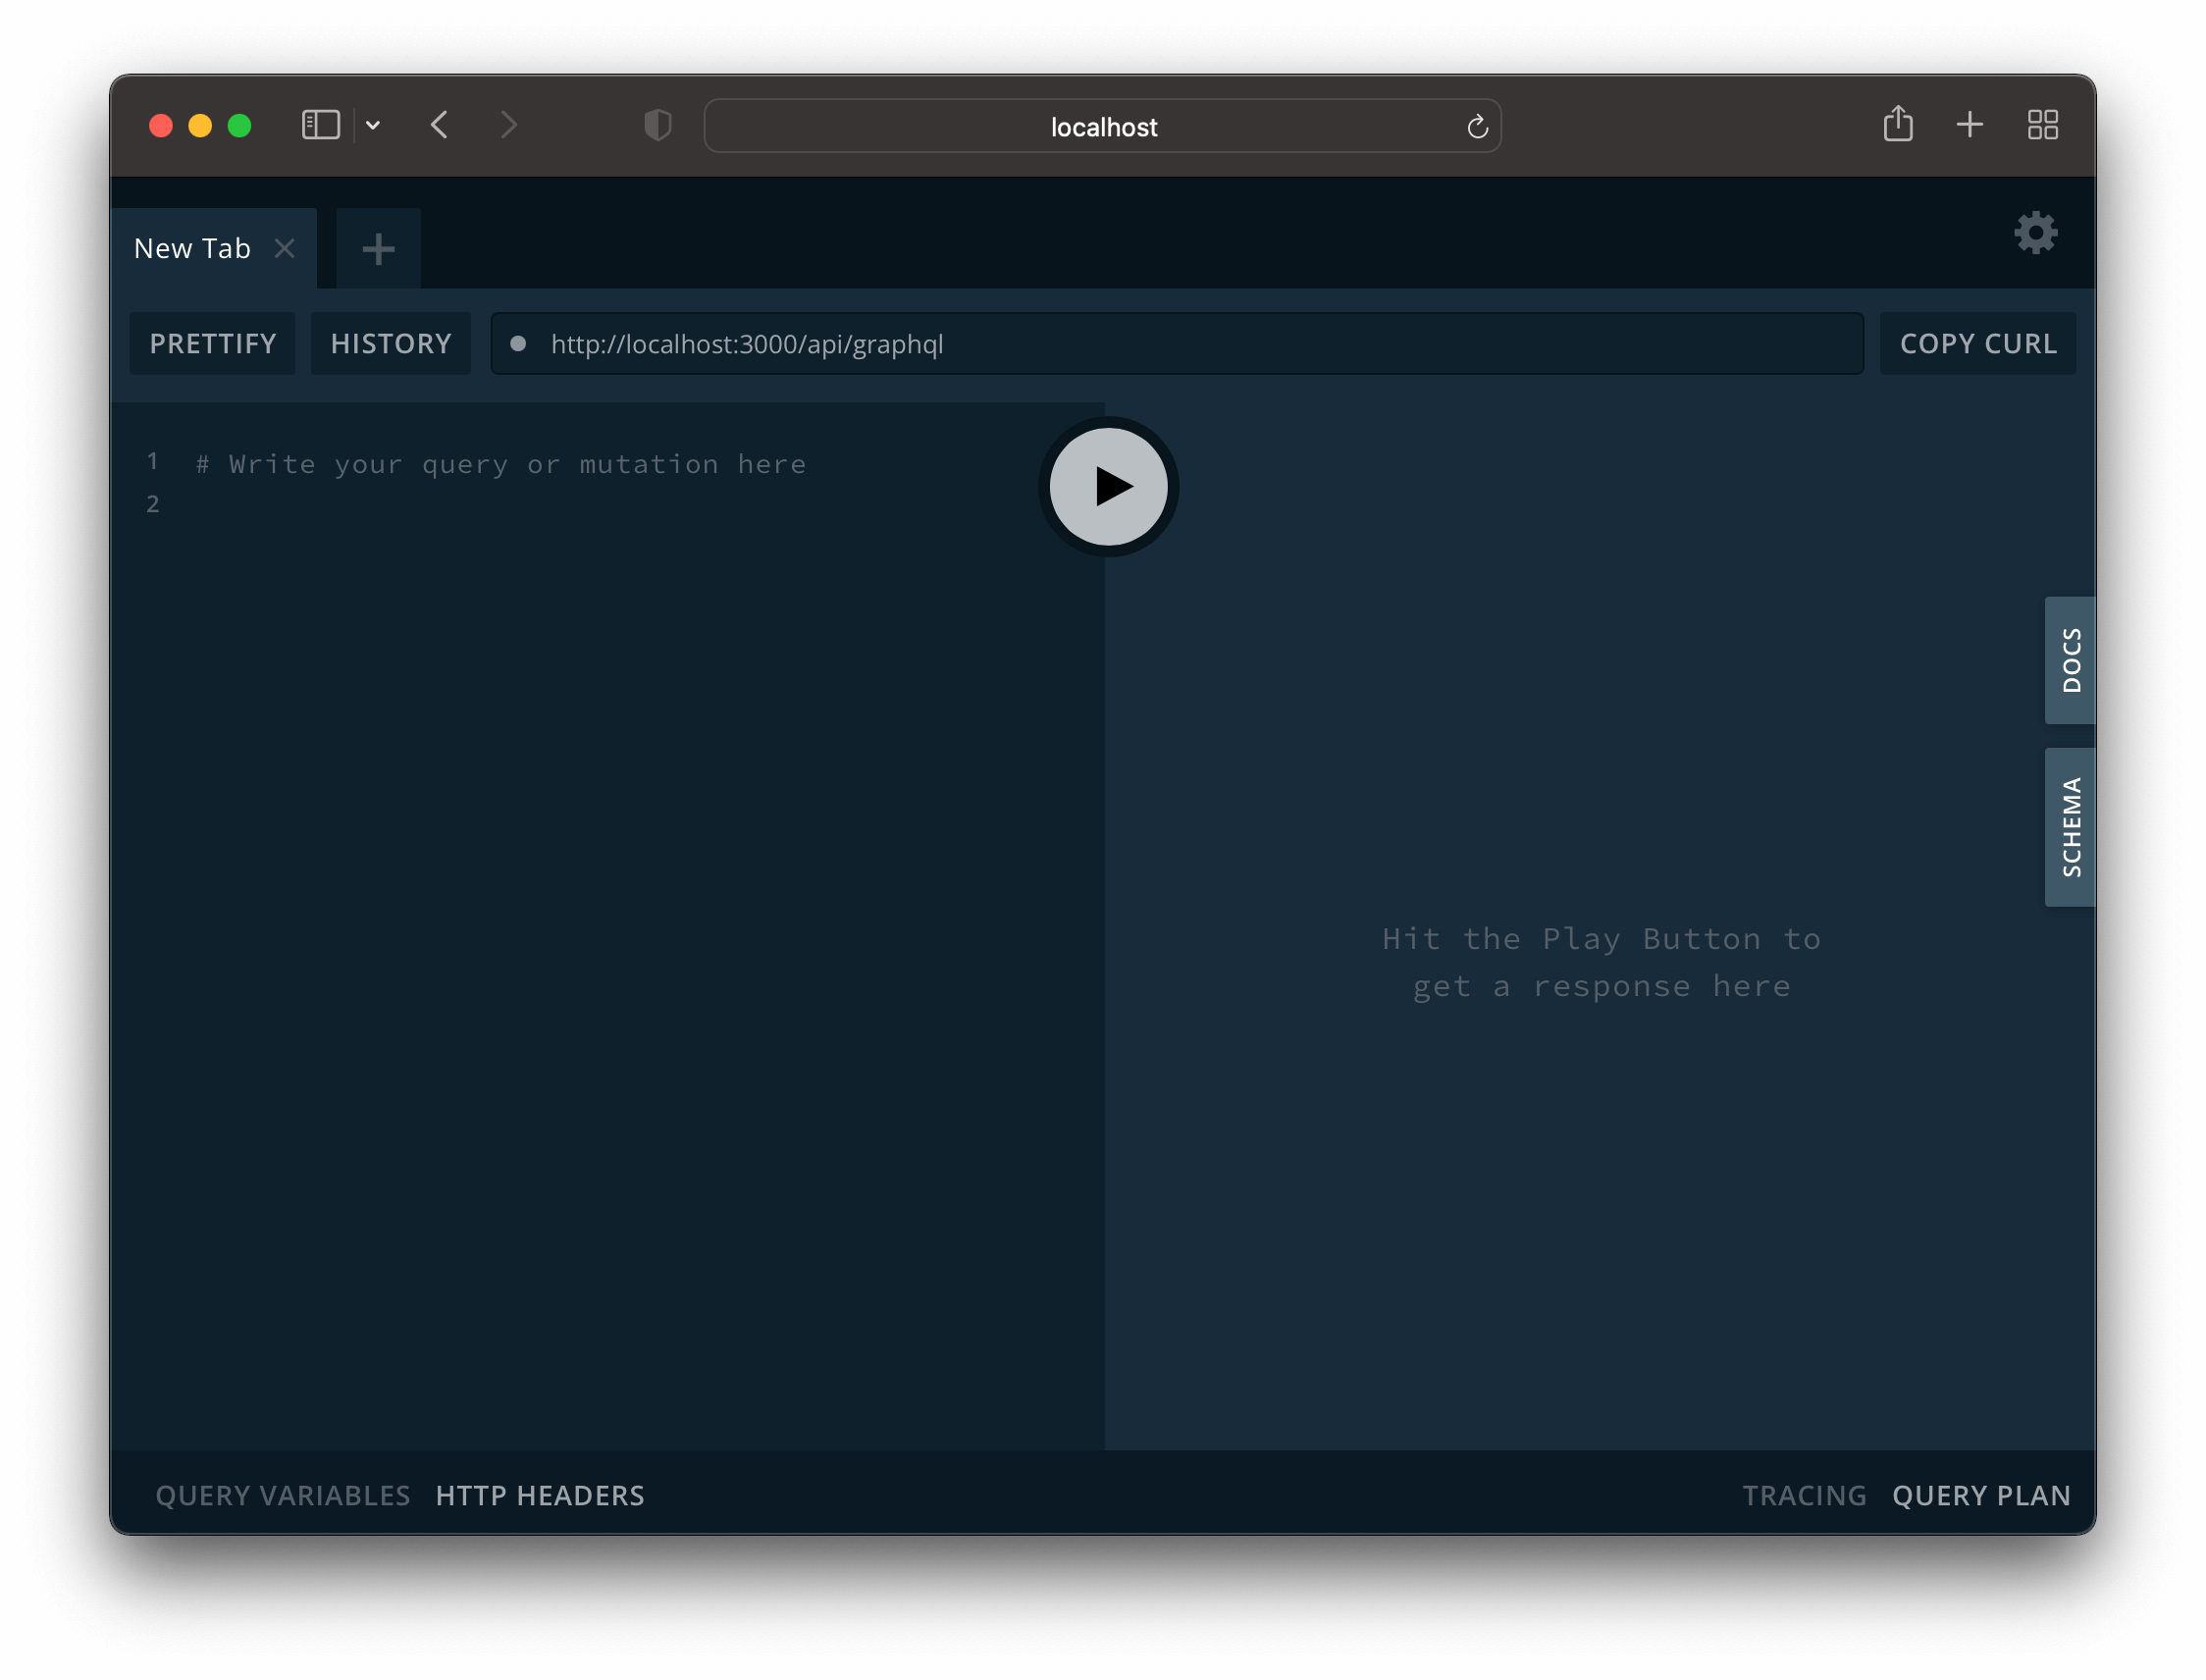Expand the sidebar dropdown chevron
This screenshot has height=1680, width=2206.
pyautogui.click(x=373, y=125)
